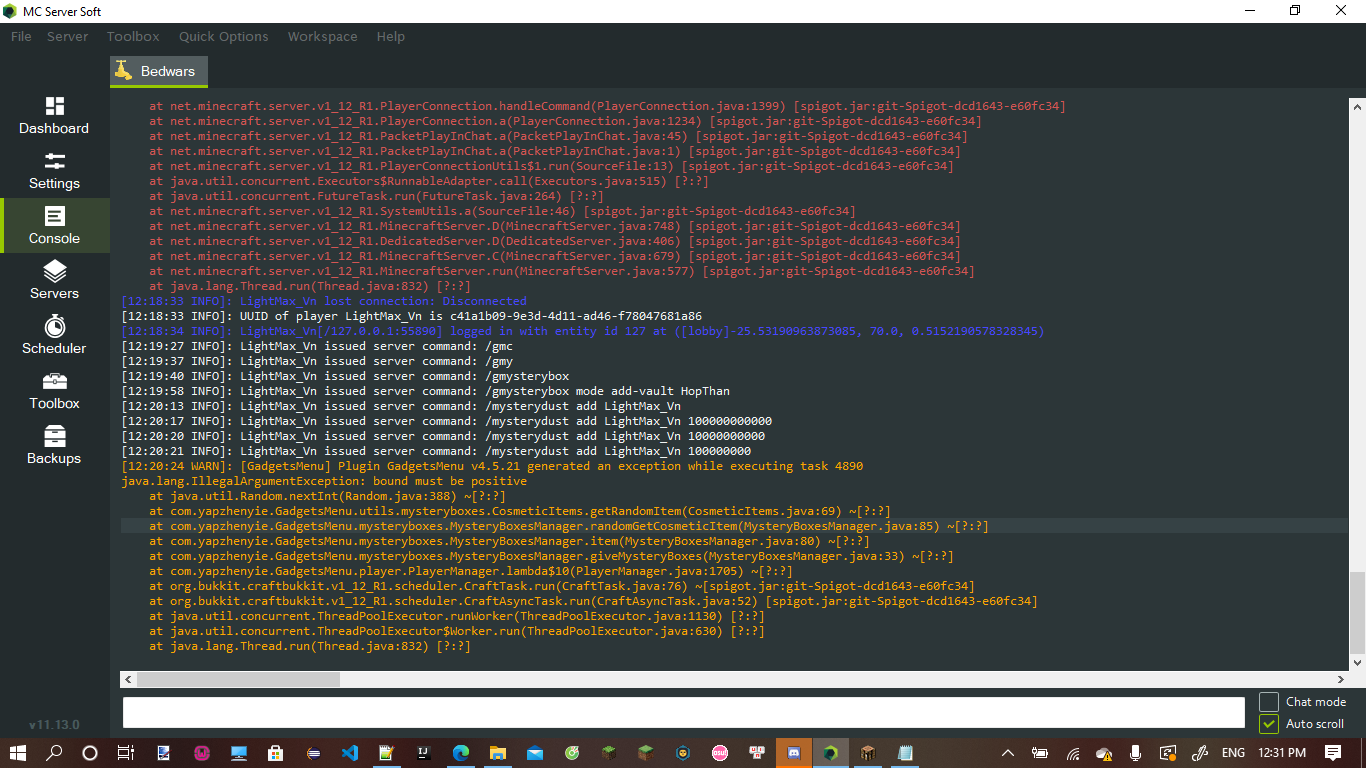Open the Quick Options menu
This screenshot has width=1366, height=768.
tap(223, 36)
